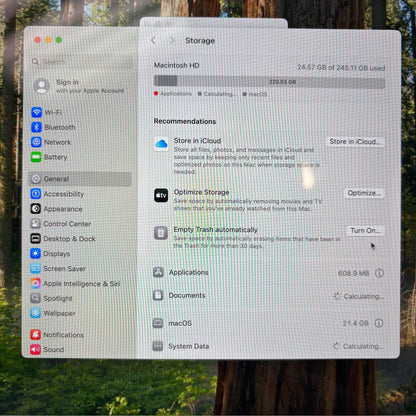This screenshot has height=416, width=416.
Task: Click the Macintosh HD storage bar
Action: [269, 82]
